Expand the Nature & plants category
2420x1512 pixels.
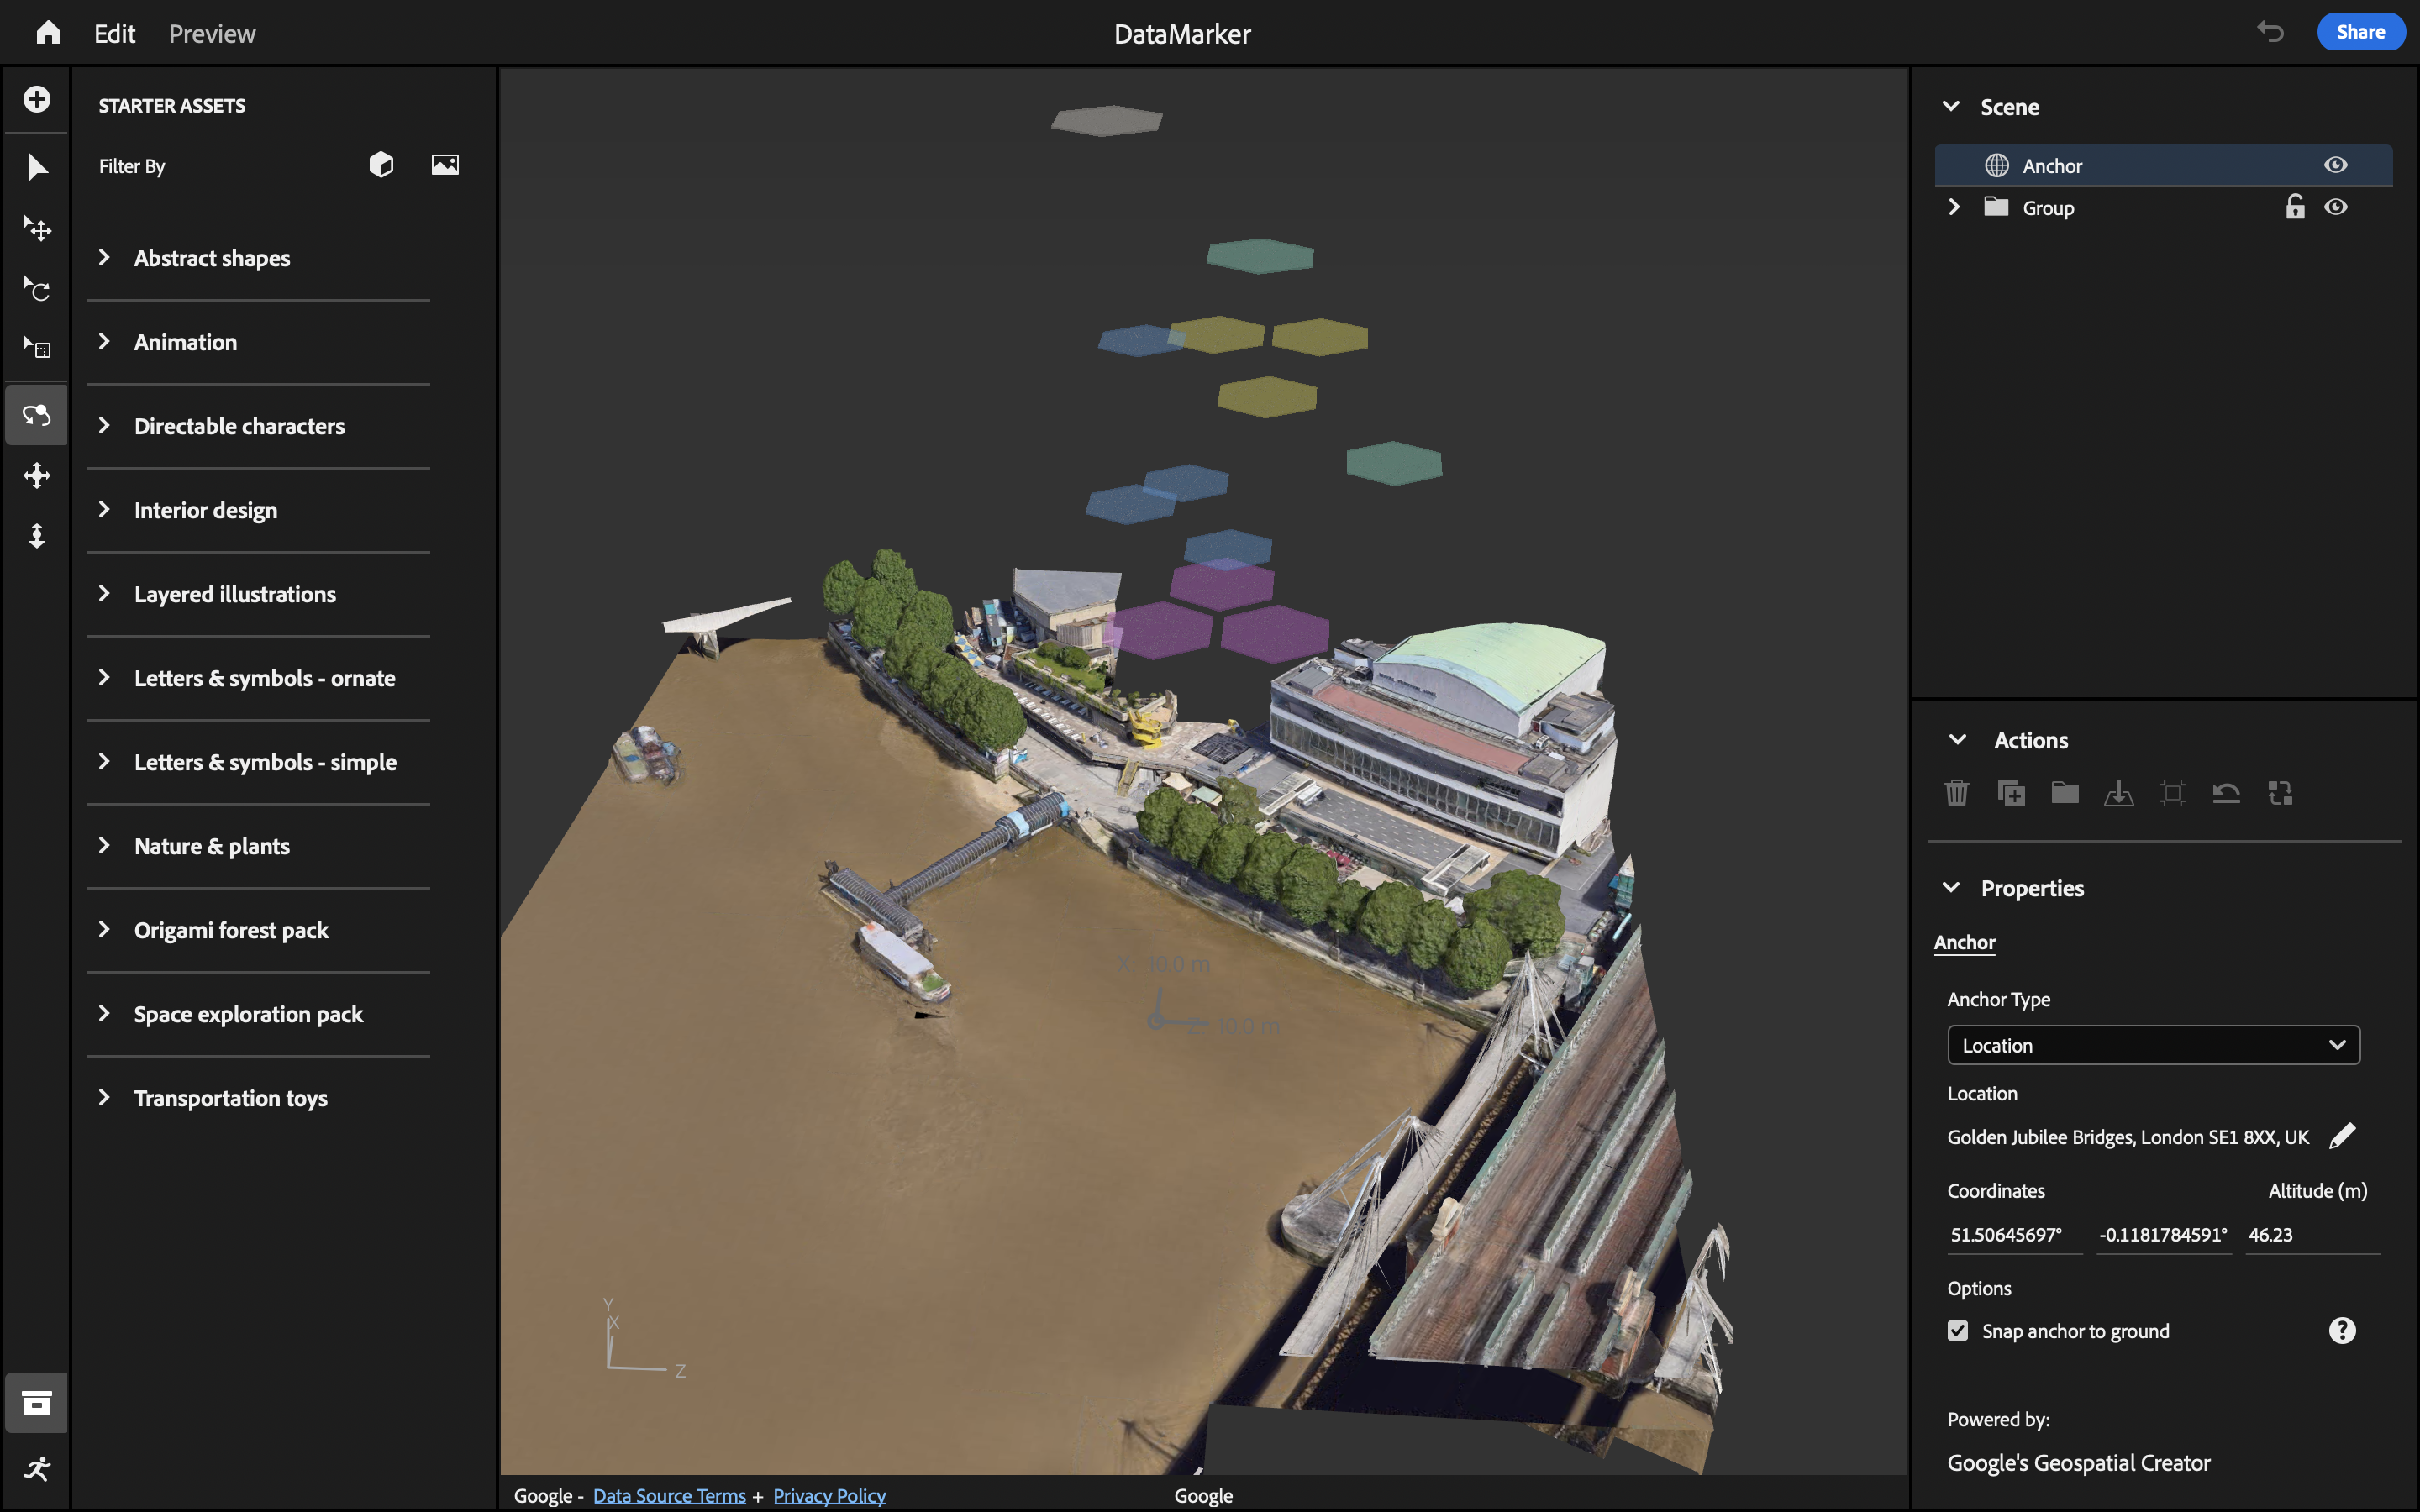point(211,846)
